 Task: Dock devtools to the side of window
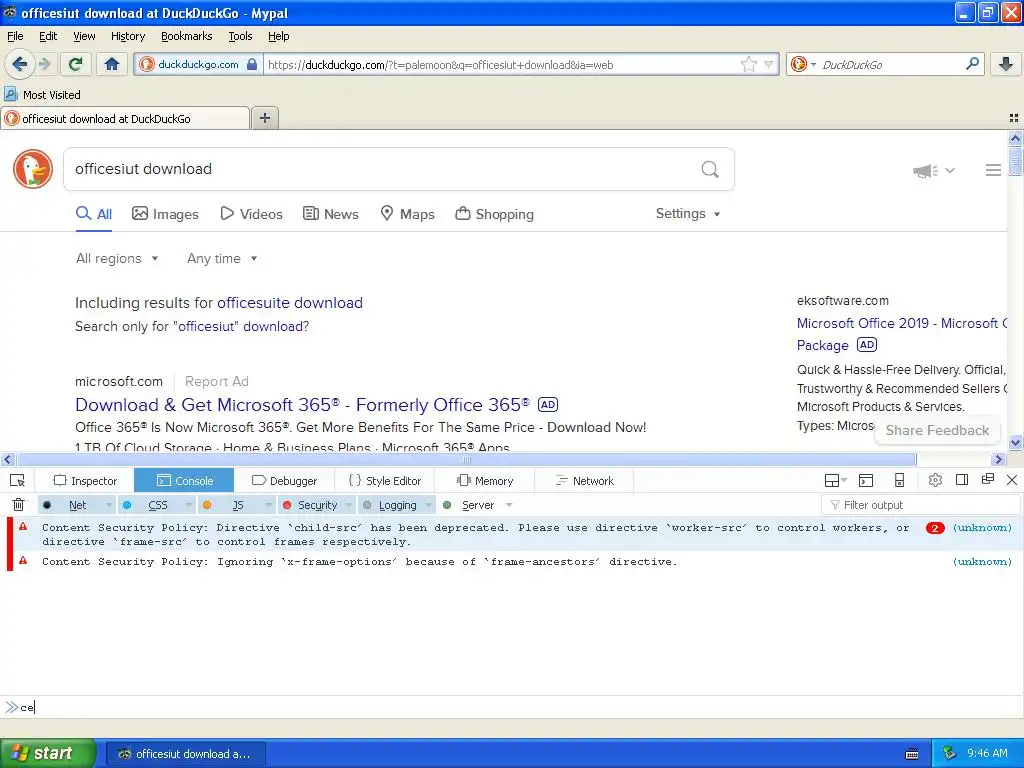tap(961, 480)
